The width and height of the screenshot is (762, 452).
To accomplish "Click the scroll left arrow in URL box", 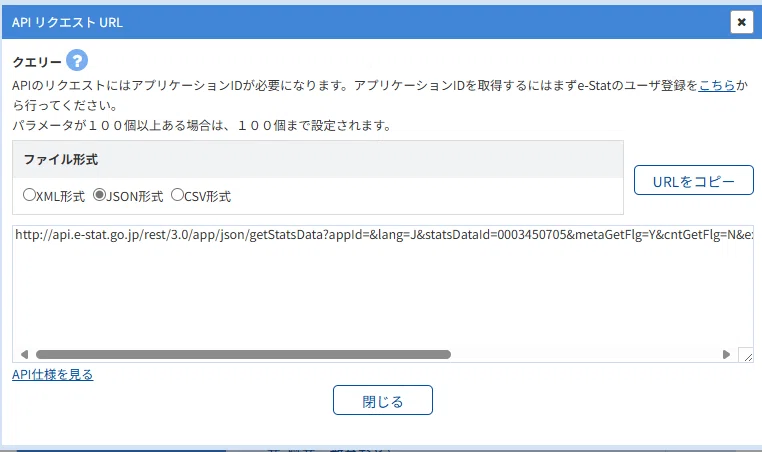I will pyautogui.click(x=24, y=354).
